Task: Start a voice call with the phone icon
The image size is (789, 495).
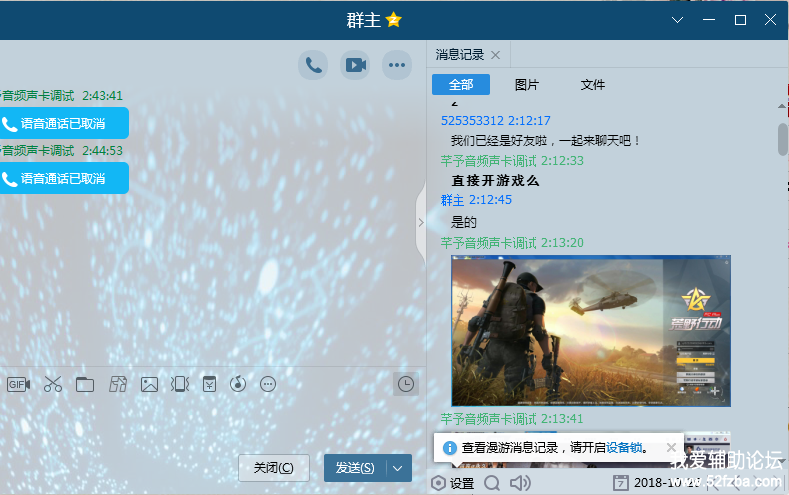Action: pos(313,65)
